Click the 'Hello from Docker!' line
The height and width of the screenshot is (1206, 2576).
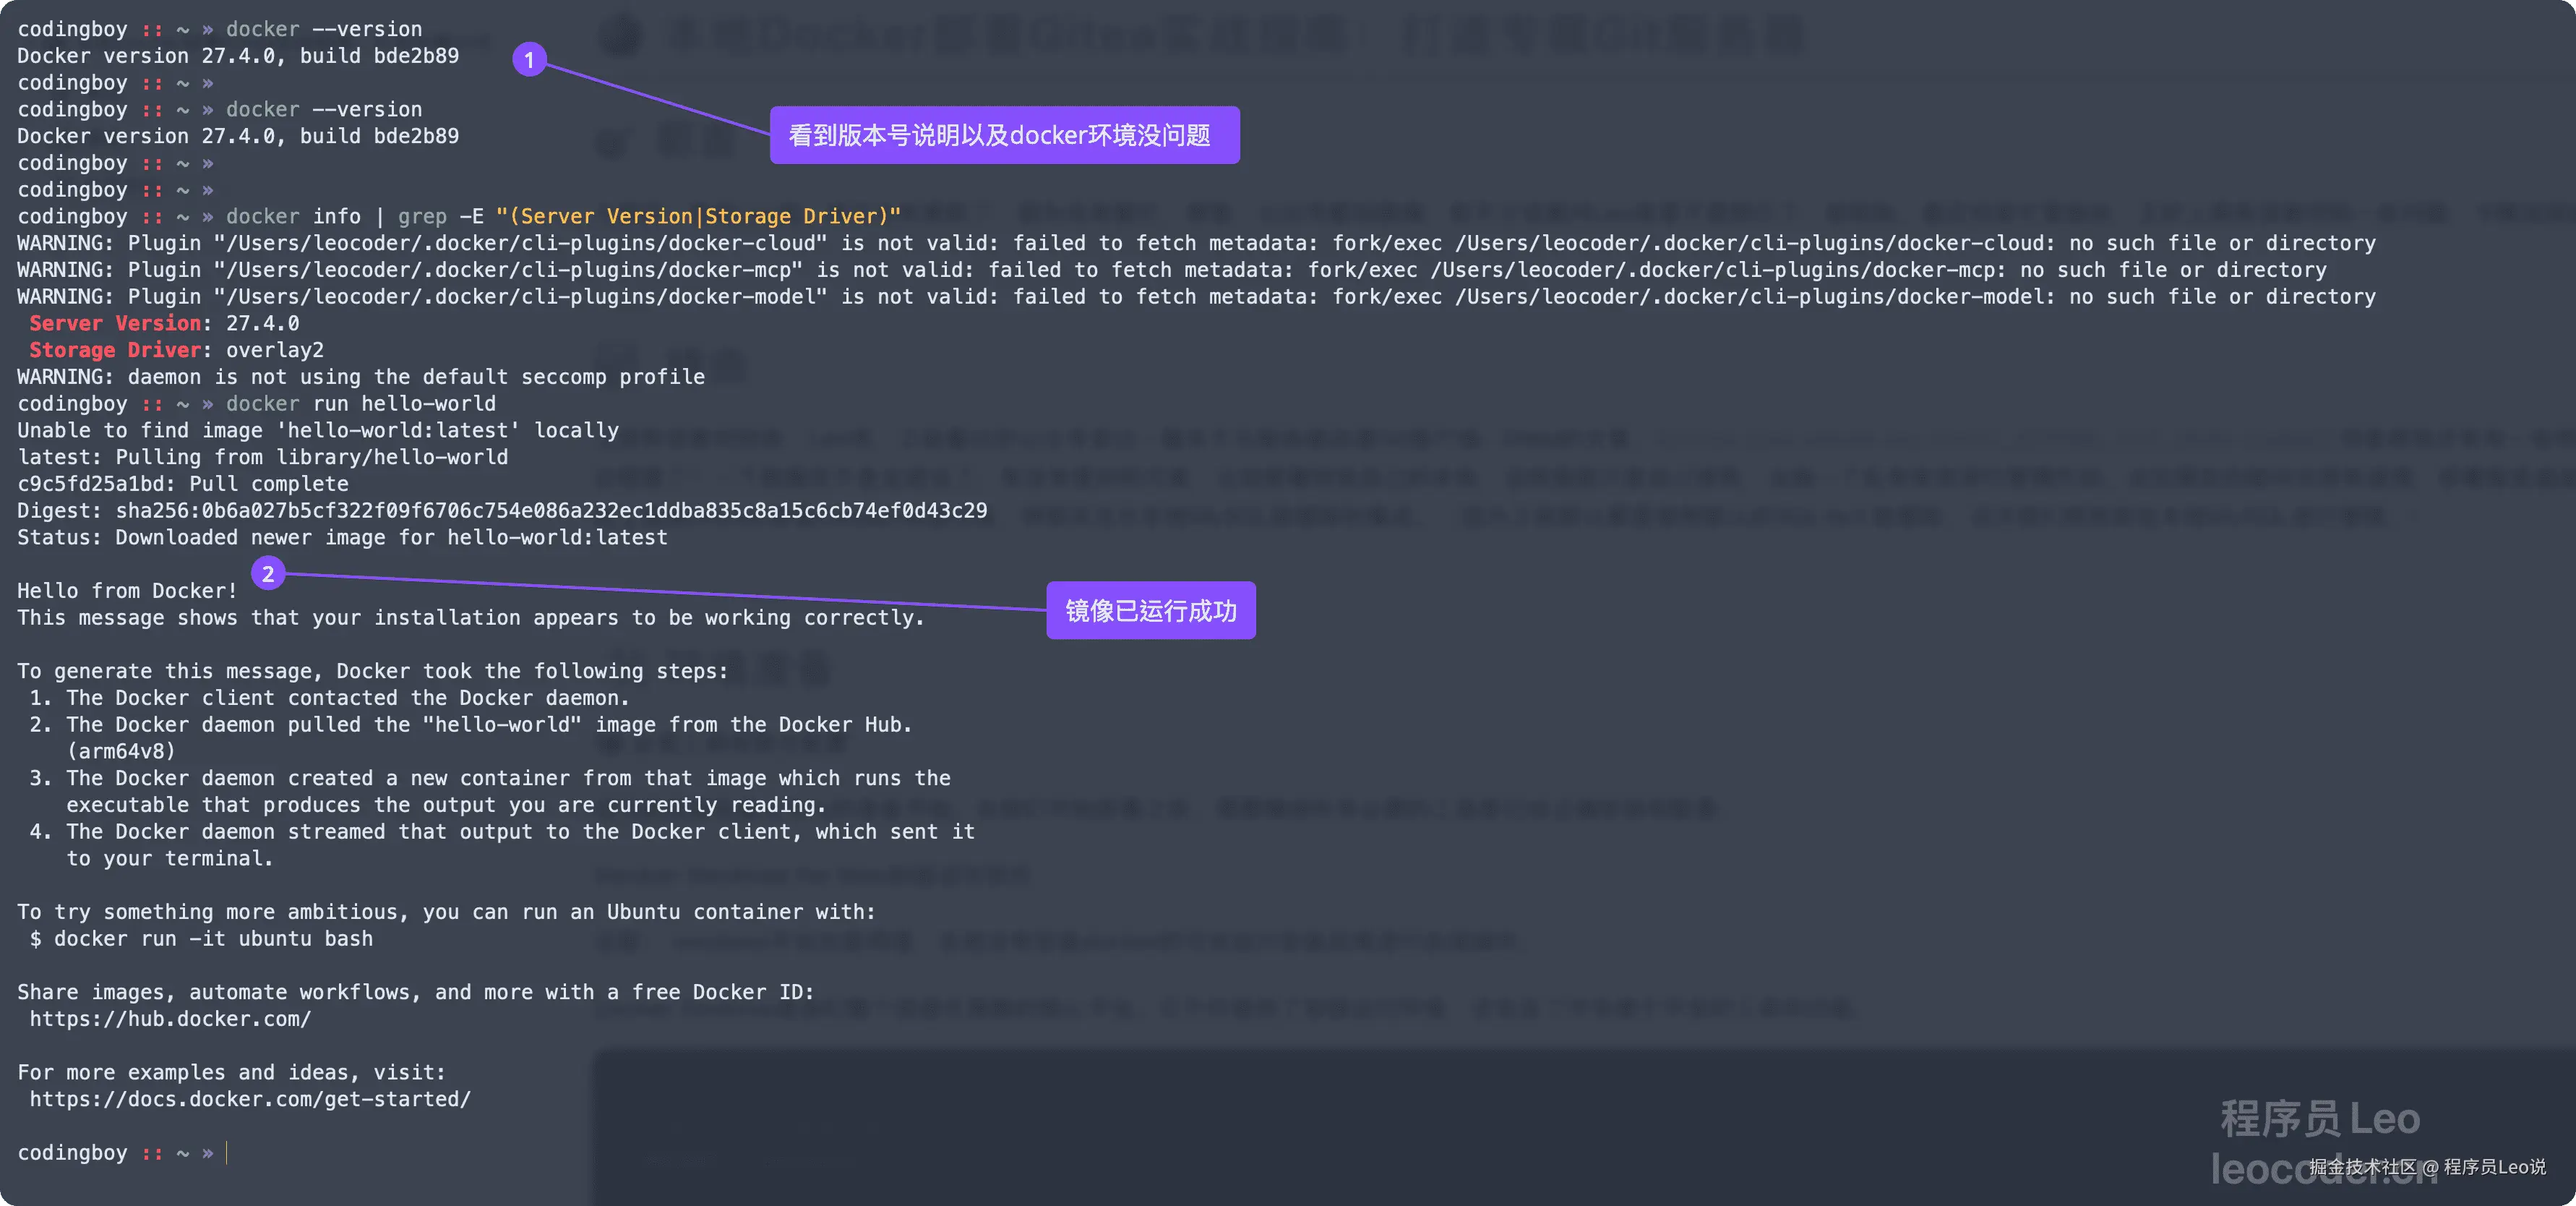point(127,591)
